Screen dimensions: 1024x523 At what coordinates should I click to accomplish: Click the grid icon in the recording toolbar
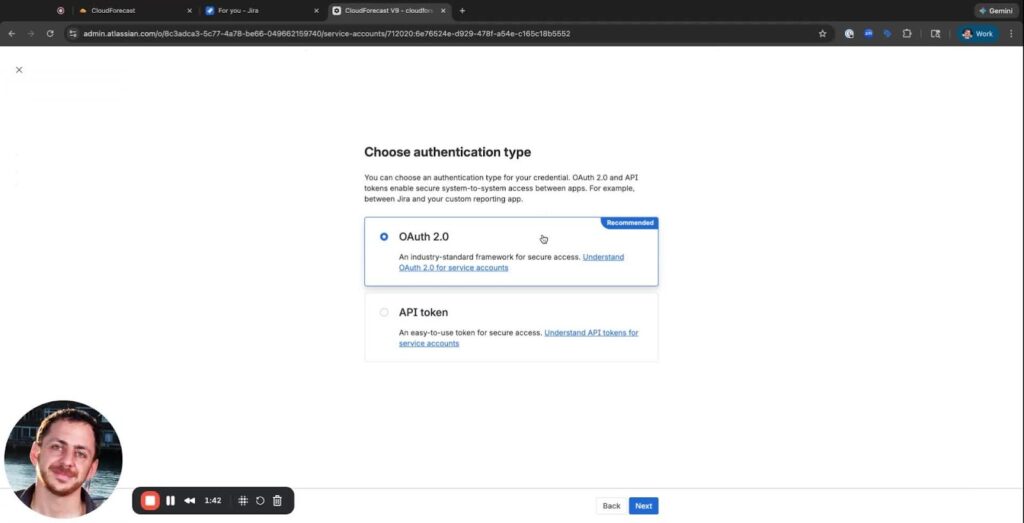pyautogui.click(x=243, y=500)
